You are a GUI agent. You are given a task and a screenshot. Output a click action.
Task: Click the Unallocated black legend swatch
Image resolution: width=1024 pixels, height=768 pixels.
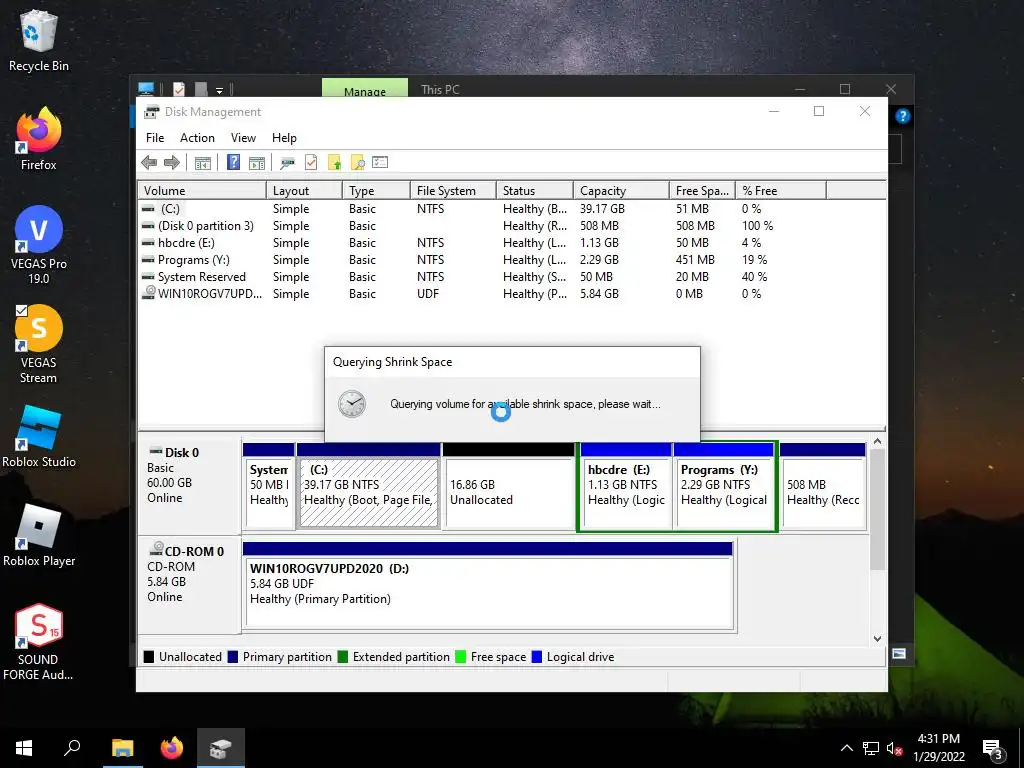tap(149, 657)
